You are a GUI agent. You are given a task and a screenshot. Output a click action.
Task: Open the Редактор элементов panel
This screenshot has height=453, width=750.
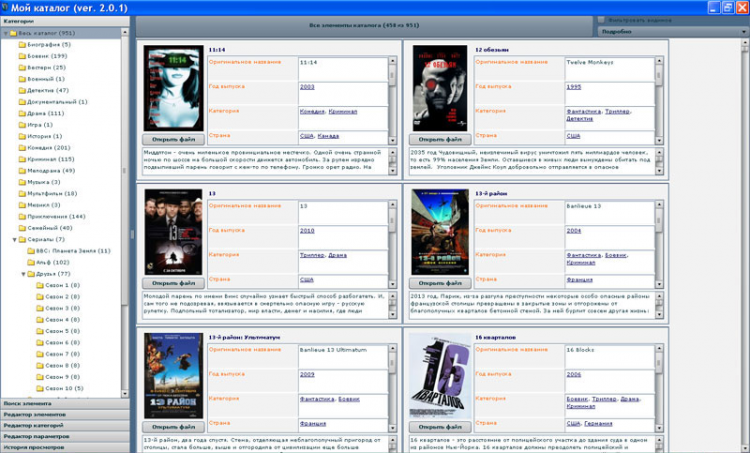[x=65, y=415]
